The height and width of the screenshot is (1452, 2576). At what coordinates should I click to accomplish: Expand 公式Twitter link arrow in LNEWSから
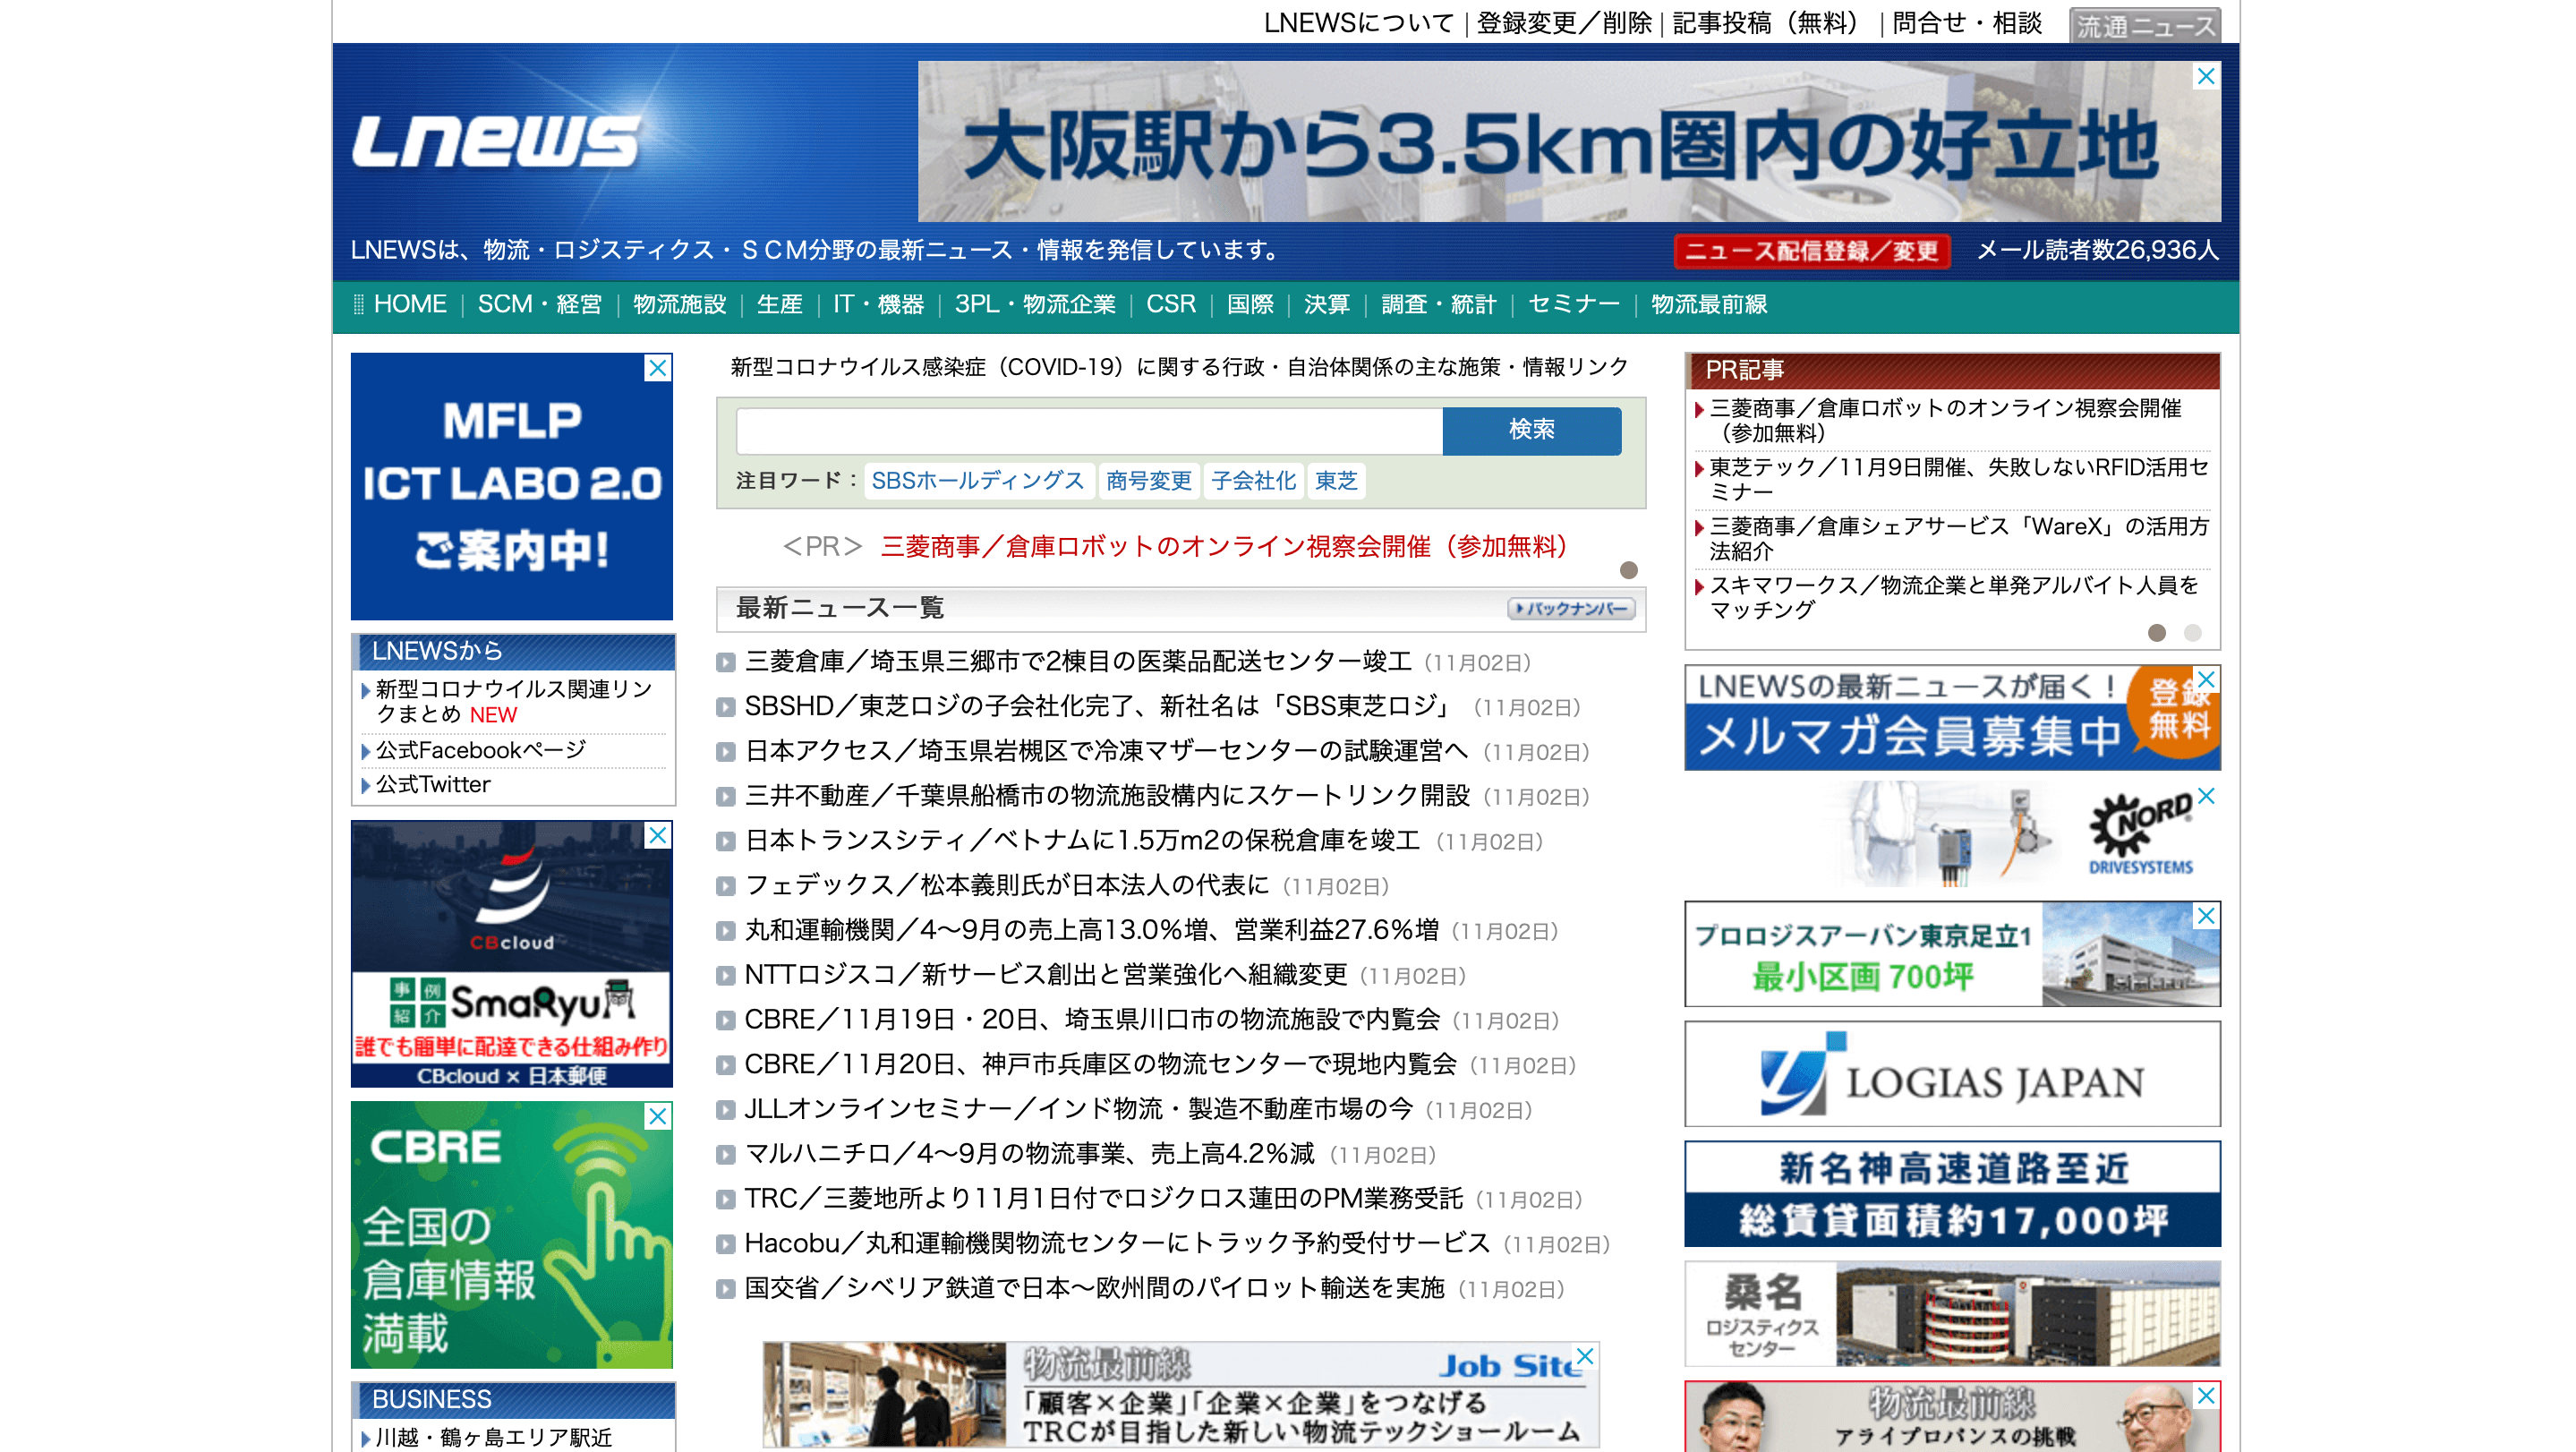click(366, 785)
